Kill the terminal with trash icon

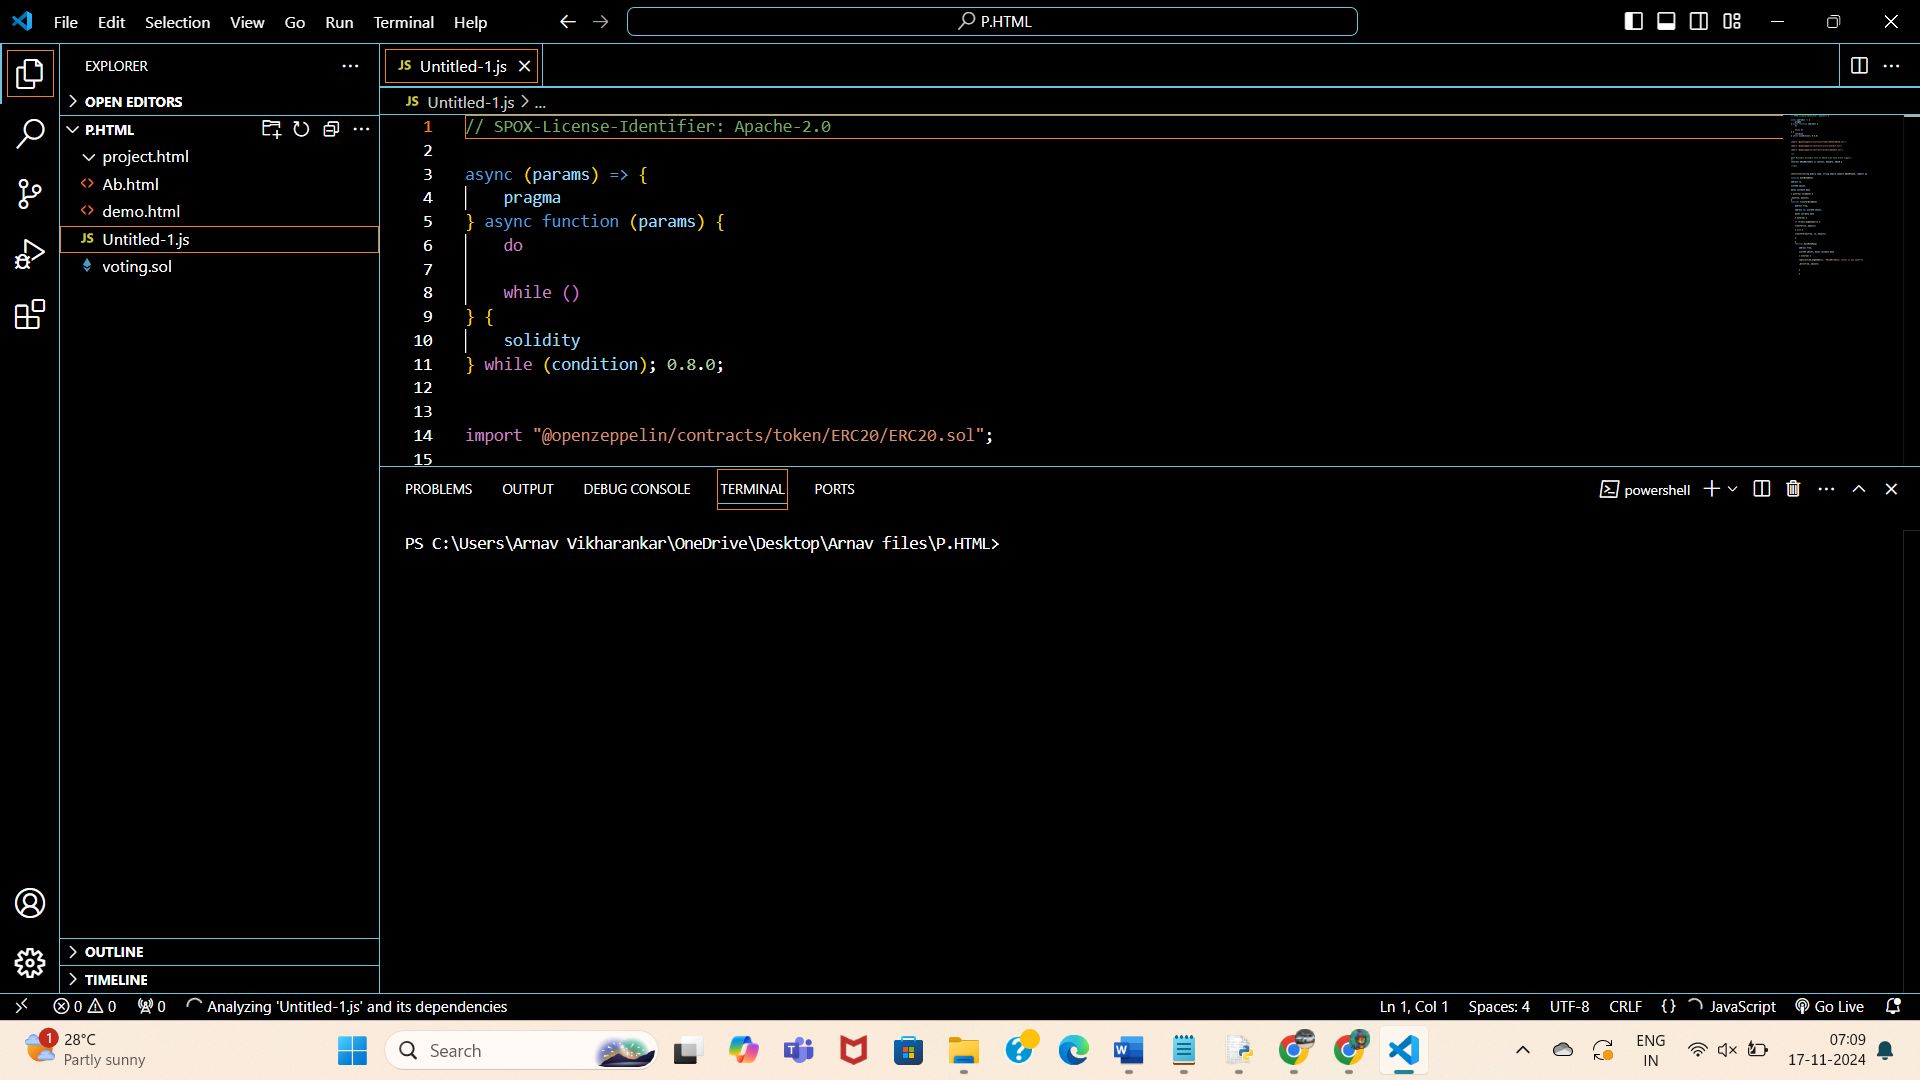[1793, 489]
